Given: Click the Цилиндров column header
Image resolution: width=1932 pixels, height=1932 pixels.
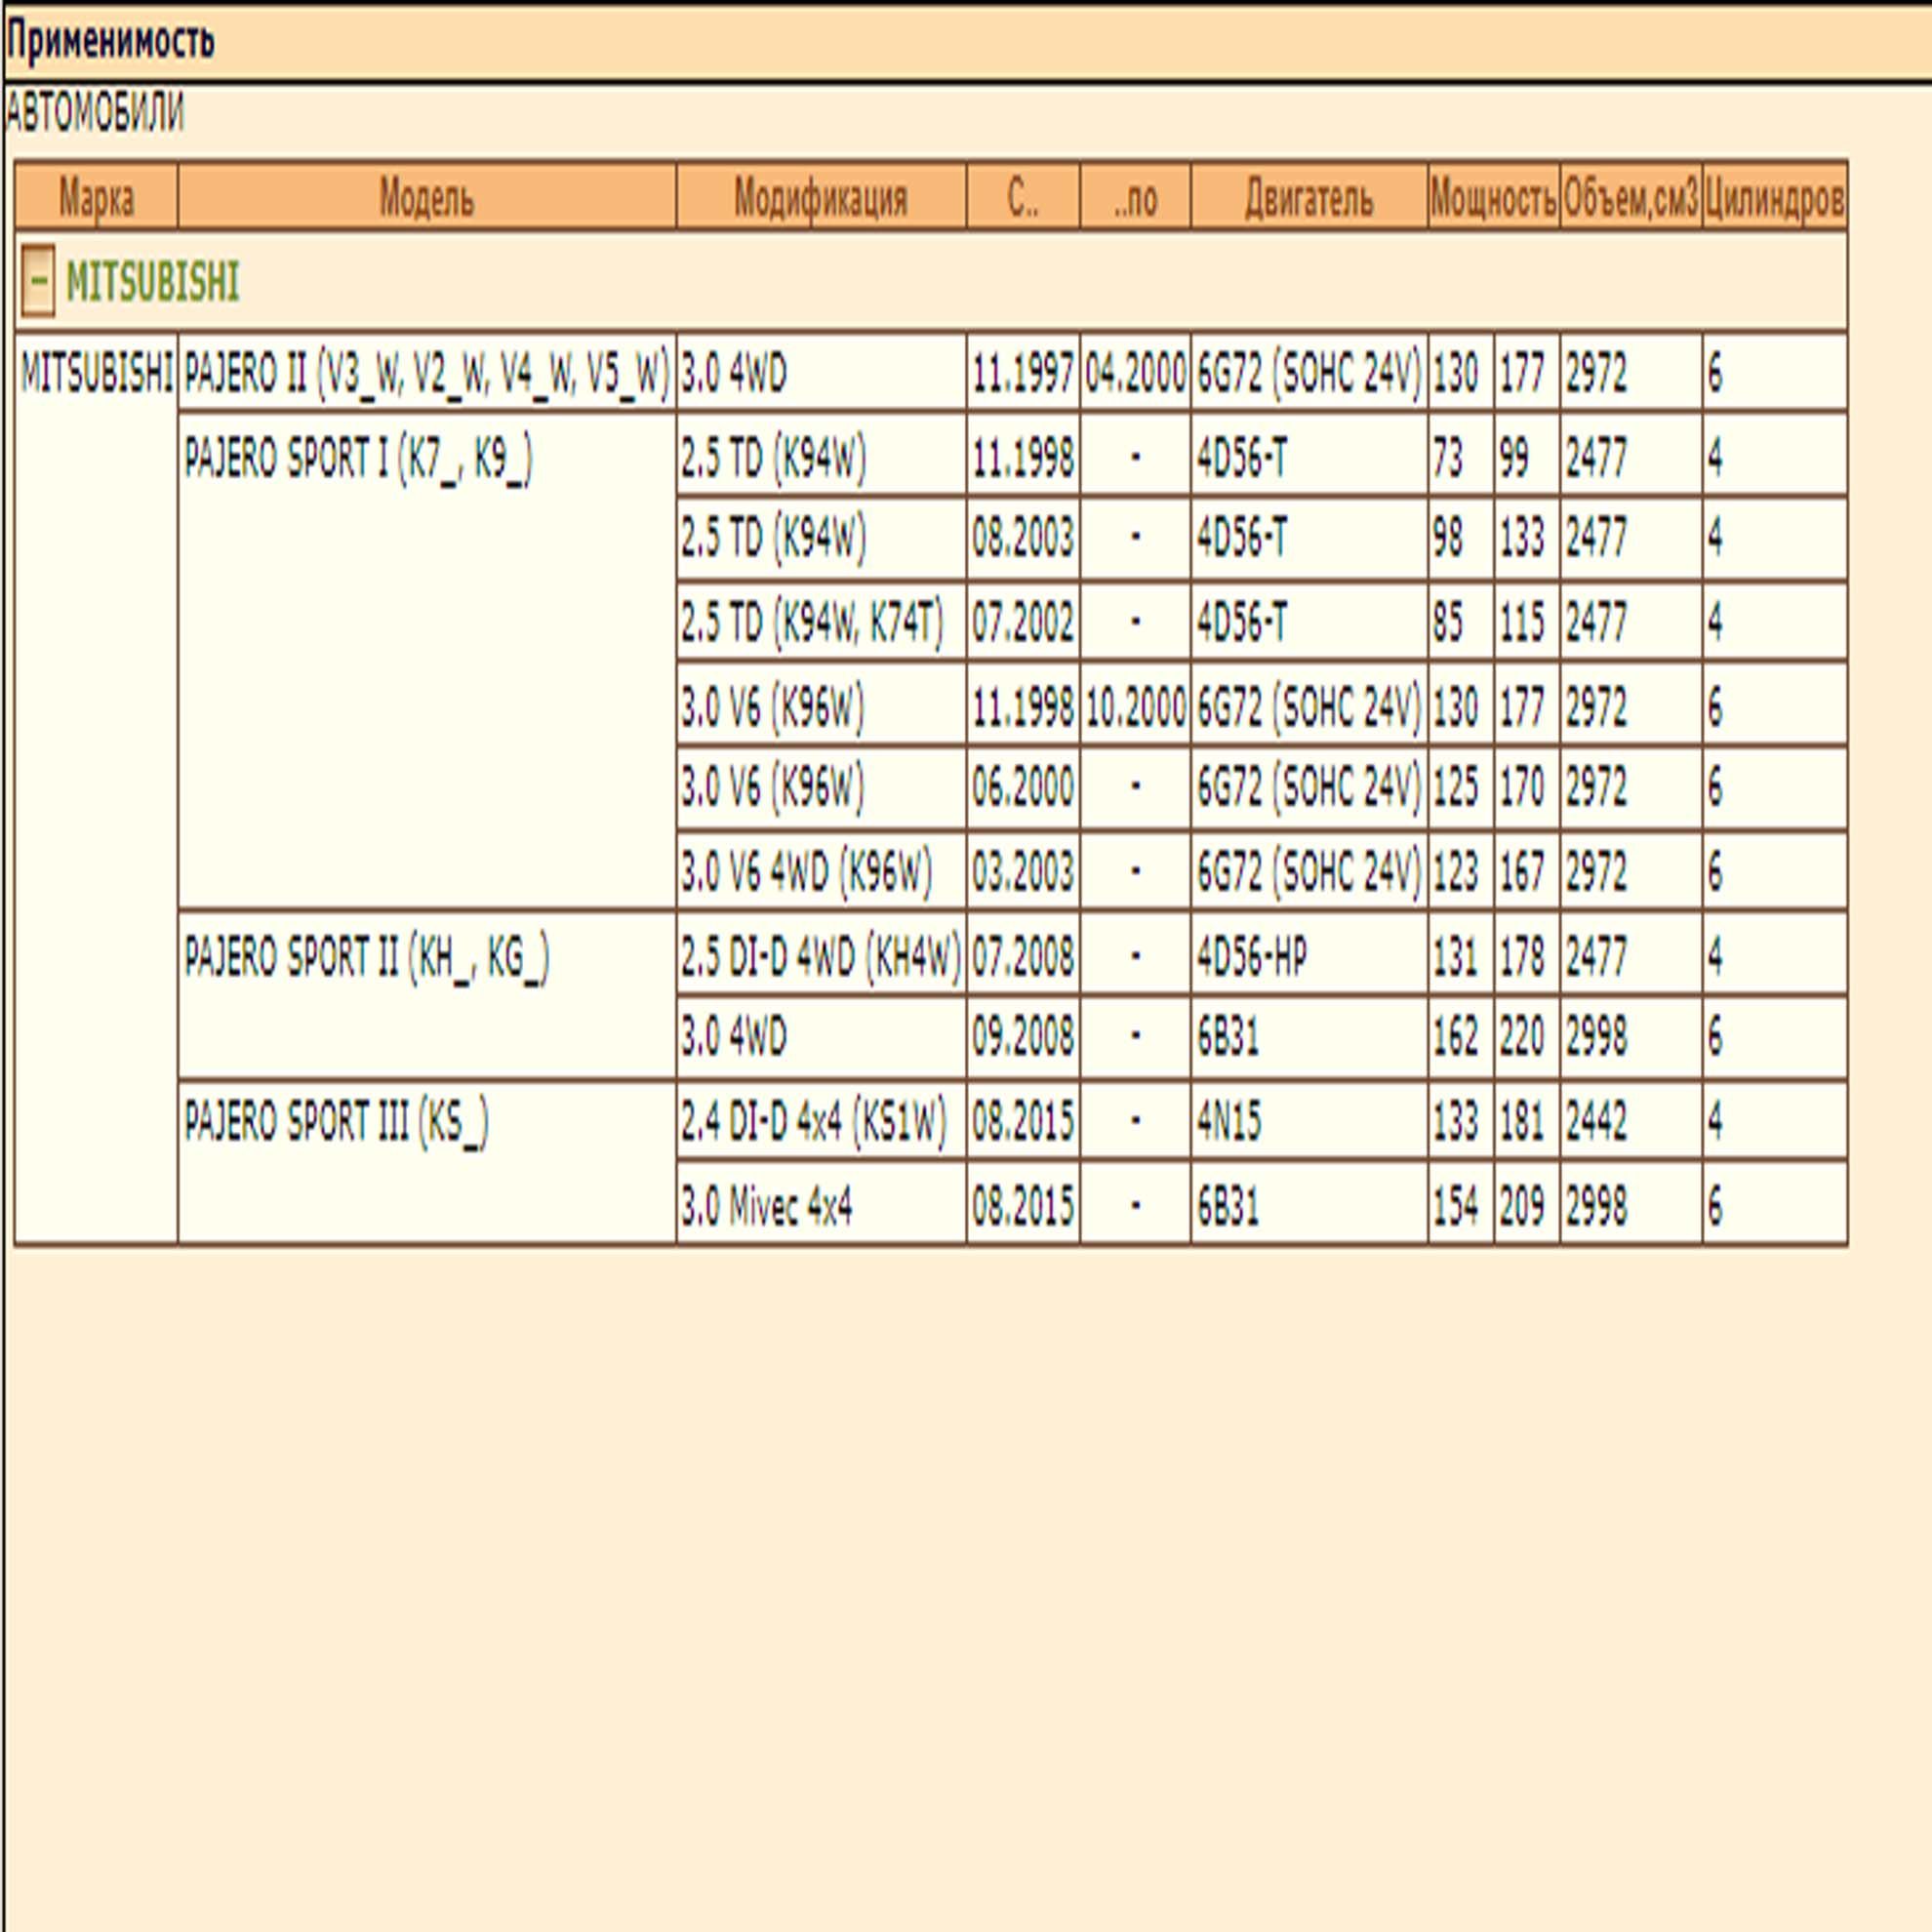Looking at the screenshot, I should (1775, 197).
